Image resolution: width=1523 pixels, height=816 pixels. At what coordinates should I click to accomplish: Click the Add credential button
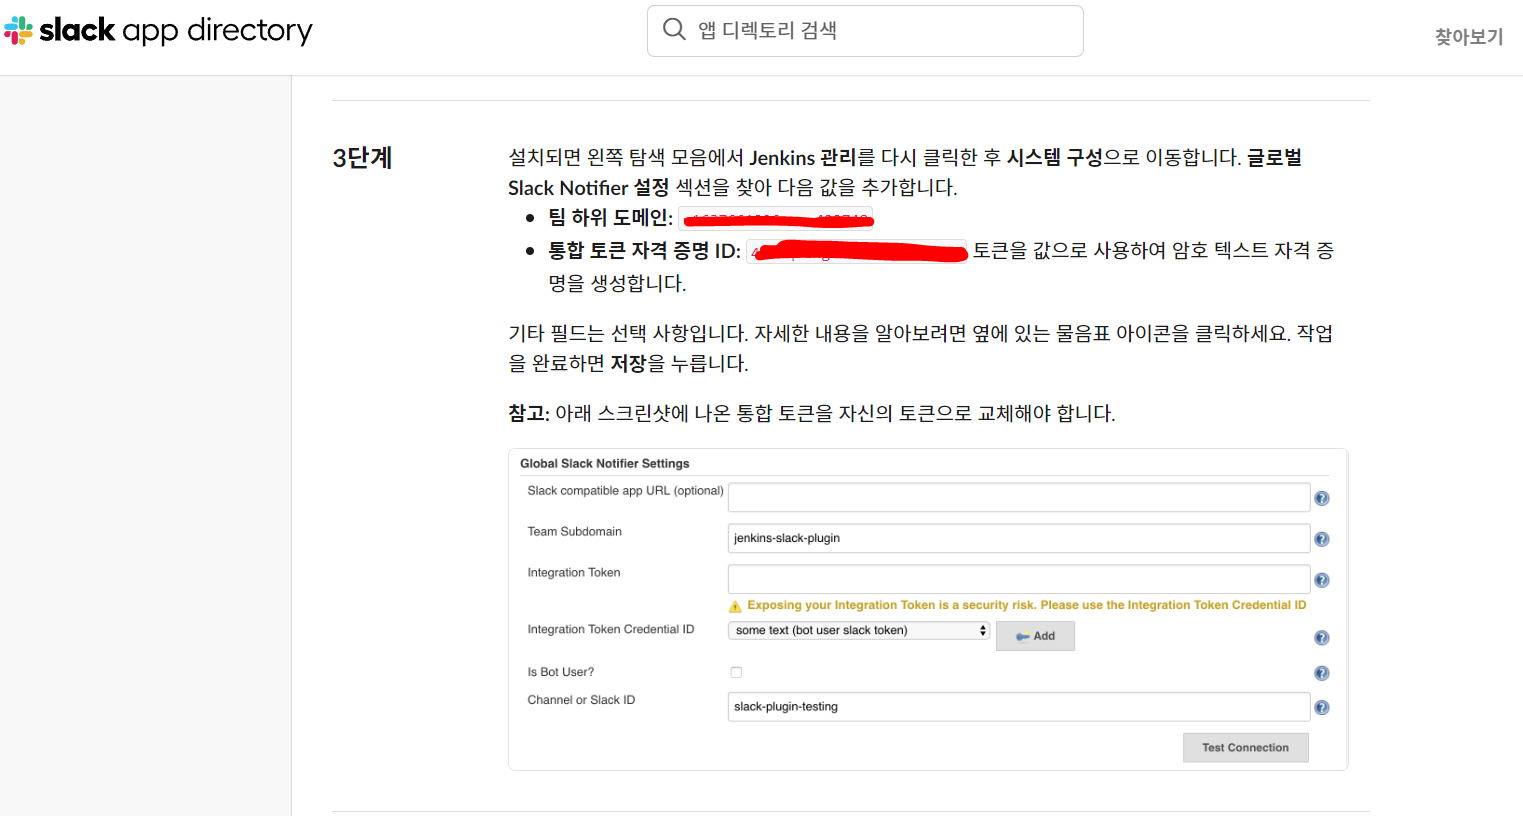pos(1035,636)
